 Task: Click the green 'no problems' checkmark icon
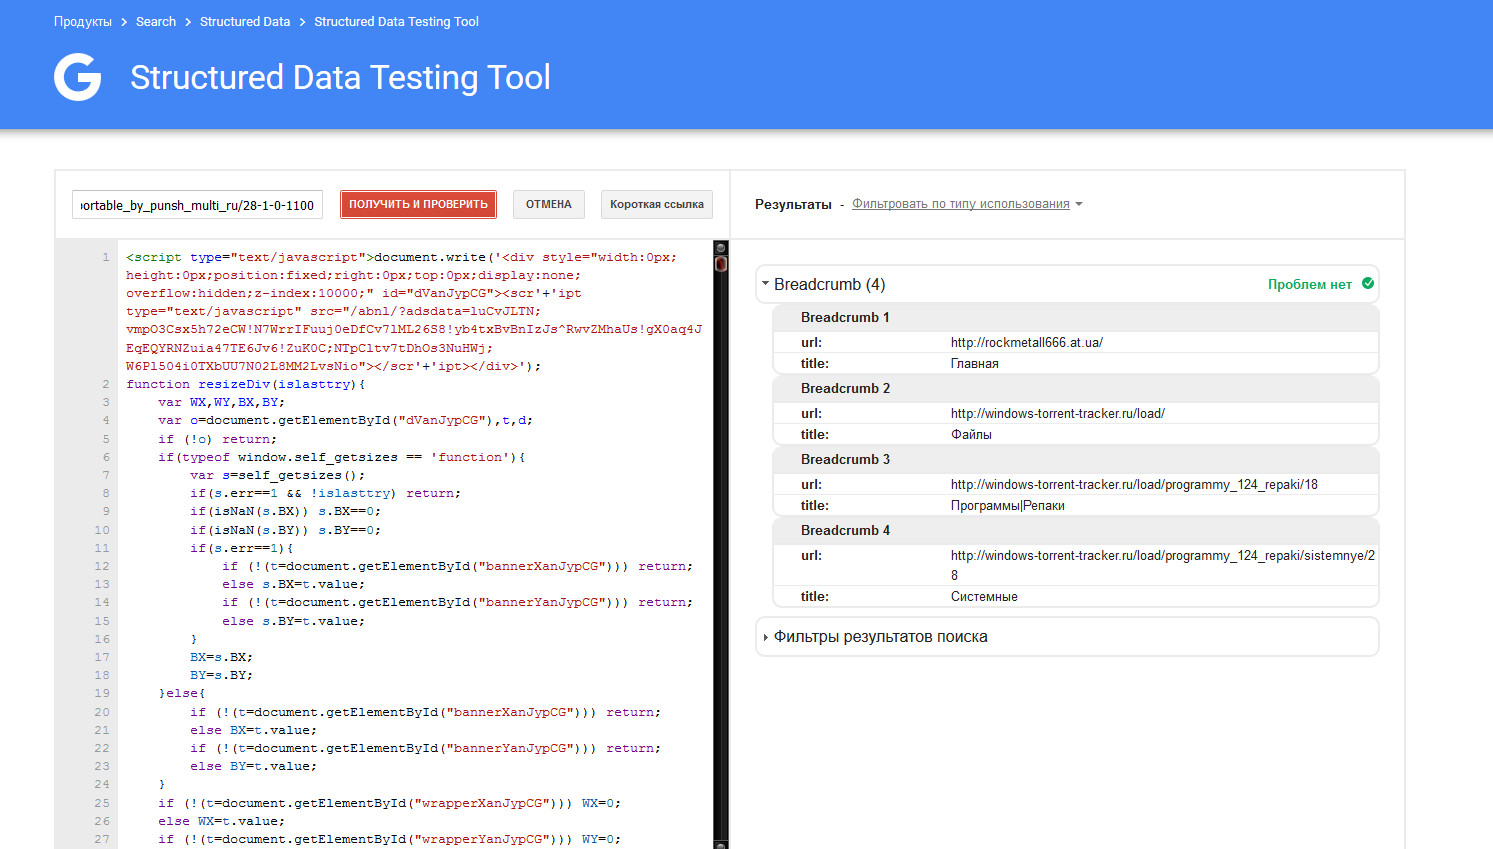(1368, 284)
